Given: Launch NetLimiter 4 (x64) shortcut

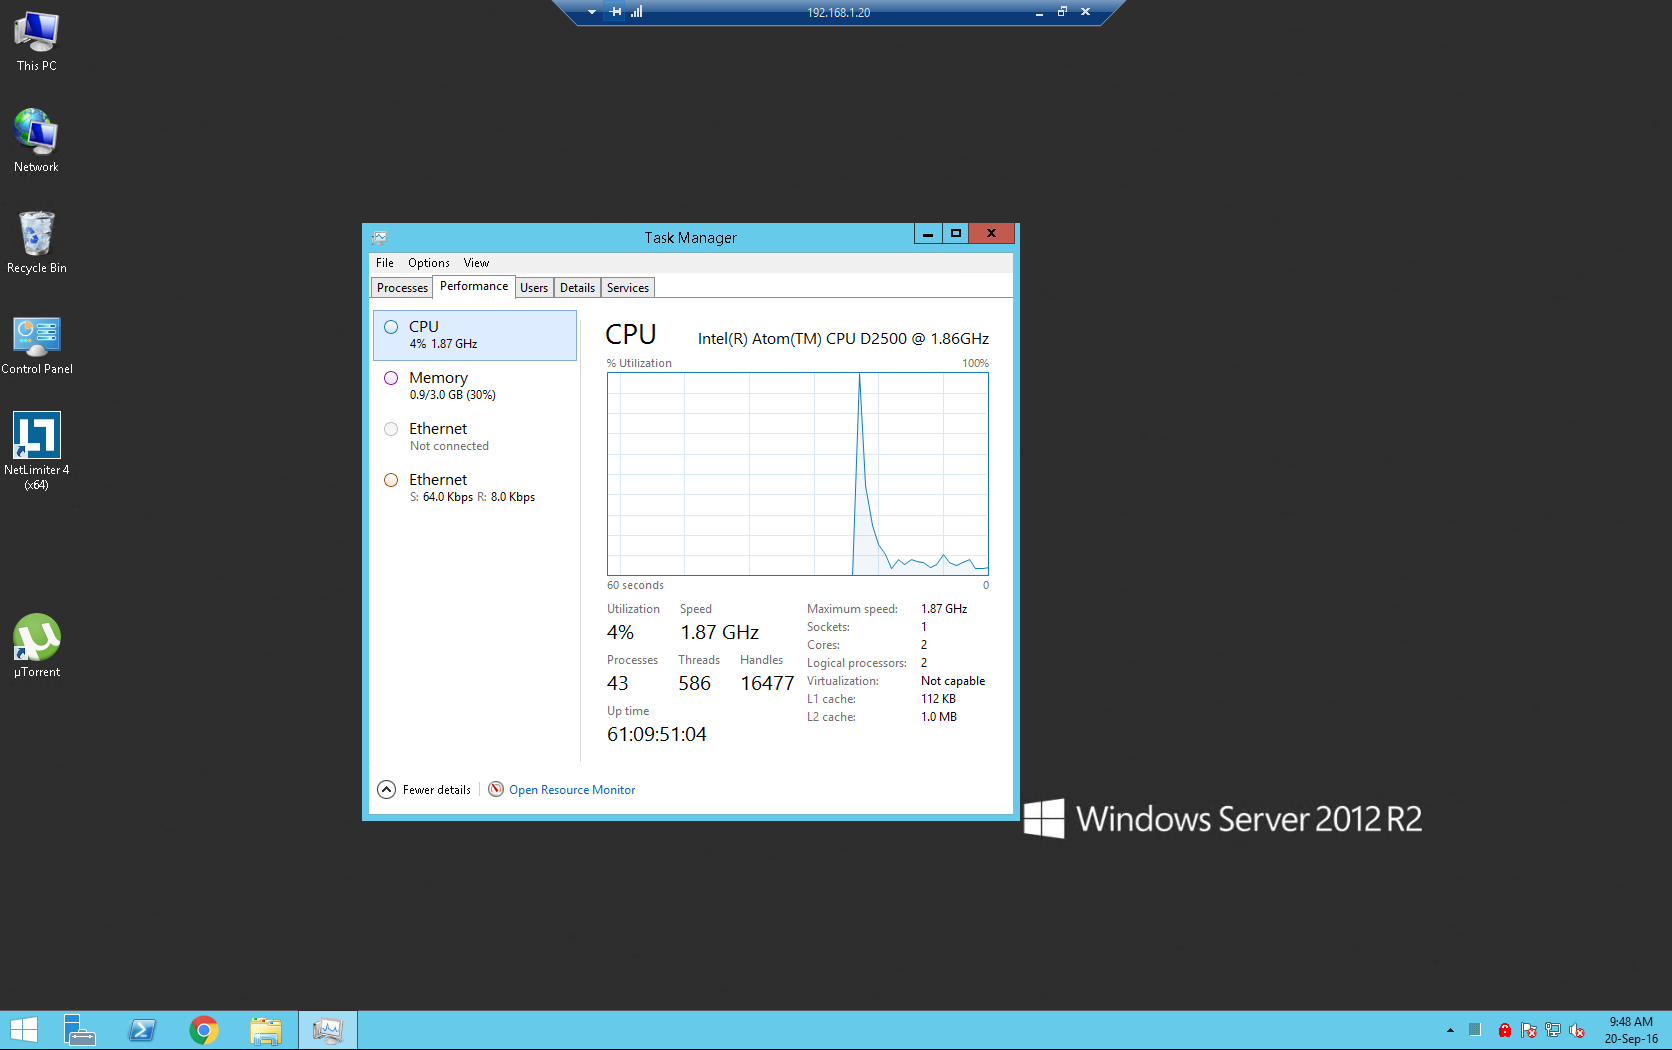Looking at the screenshot, I should (37, 451).
